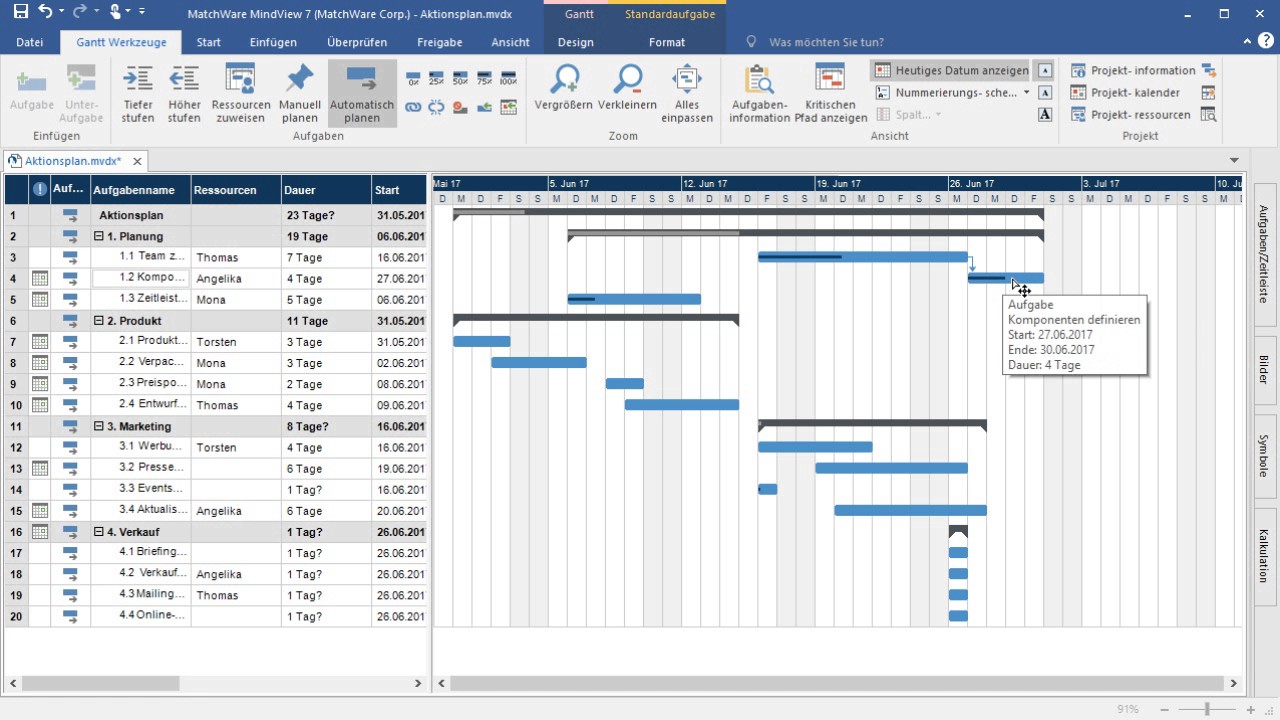The image size is (1280, 720).
Task: Open the Design tab under Gantt
Action: (575, 42)
